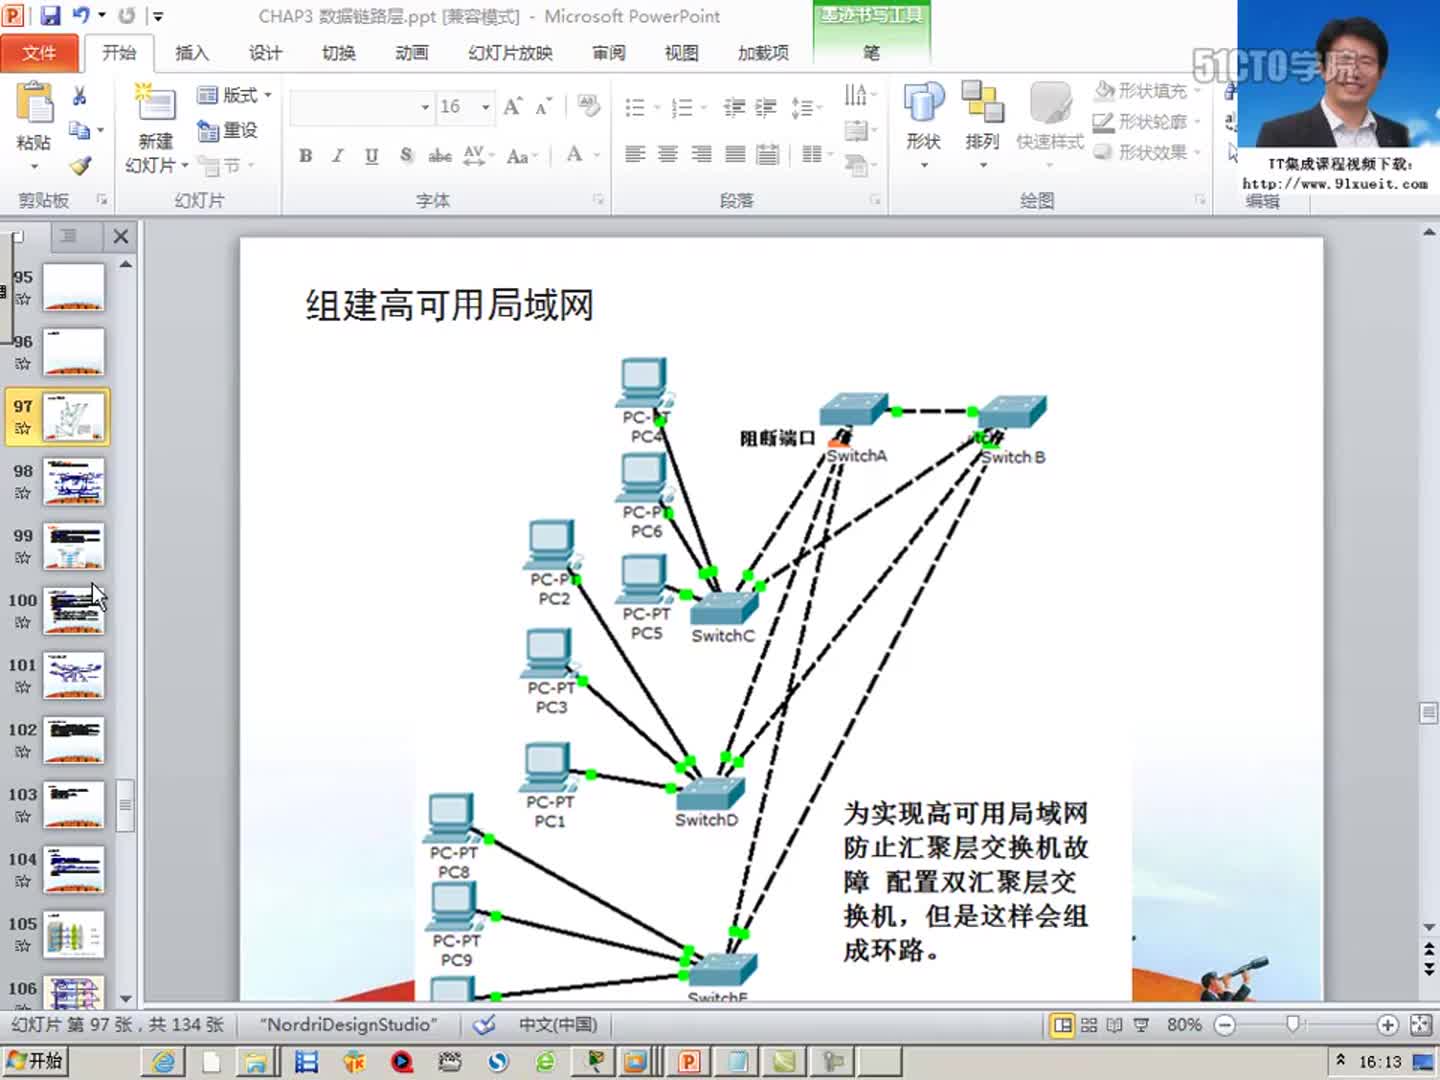Click the New Slide icon
The height and width of the screenshot is (1080, 1440).
point(155,103)
